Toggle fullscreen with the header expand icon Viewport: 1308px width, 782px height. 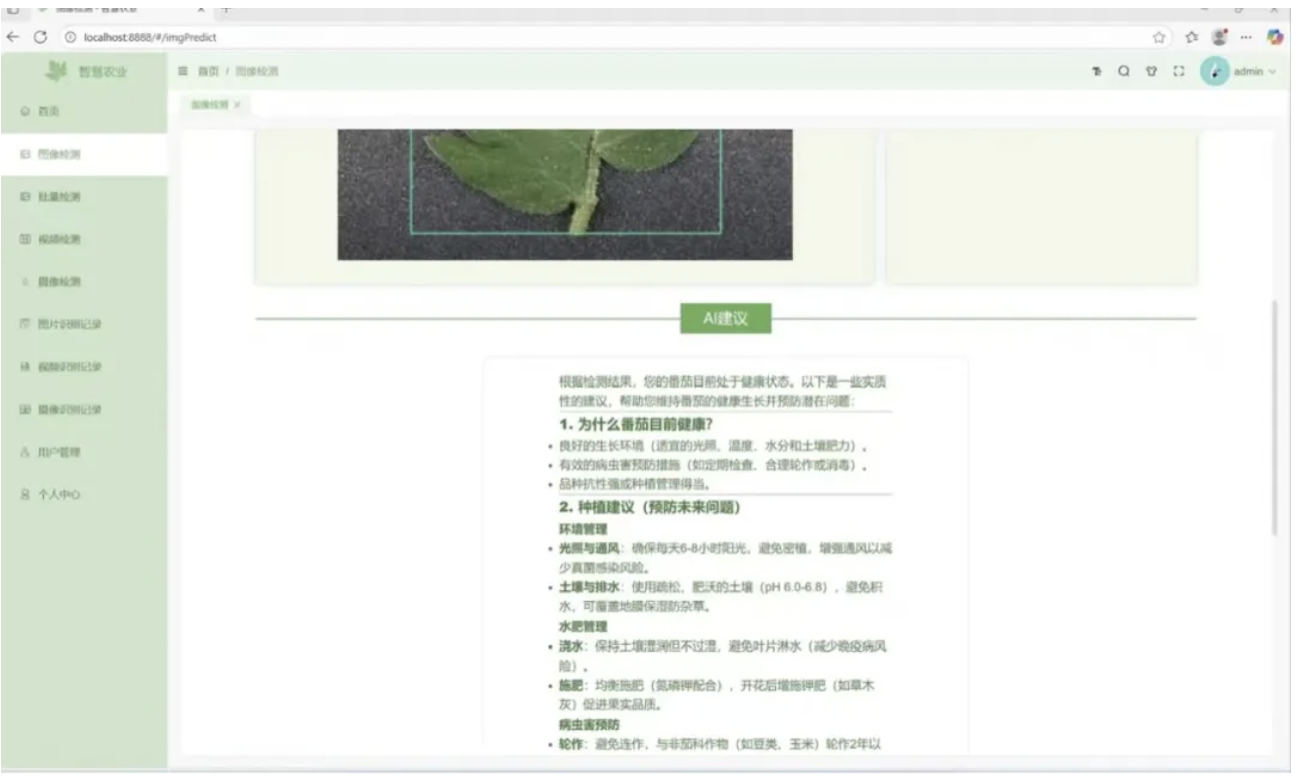[x=1178, y=72]
